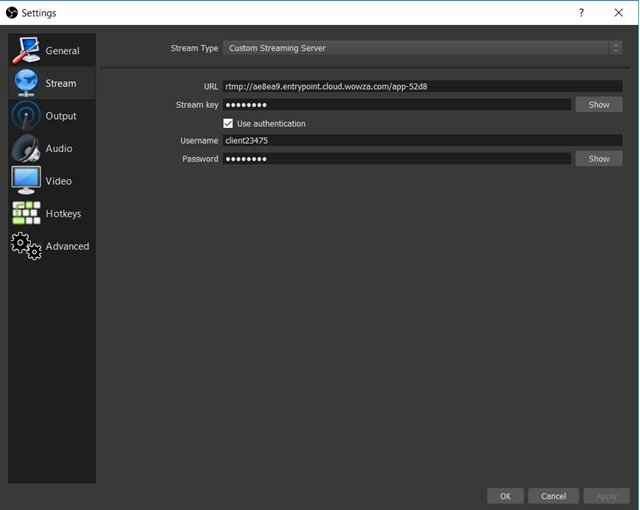Screen dimensions: 640x510
Task: Switch to General settings tab label
Action: coord(62,51)
